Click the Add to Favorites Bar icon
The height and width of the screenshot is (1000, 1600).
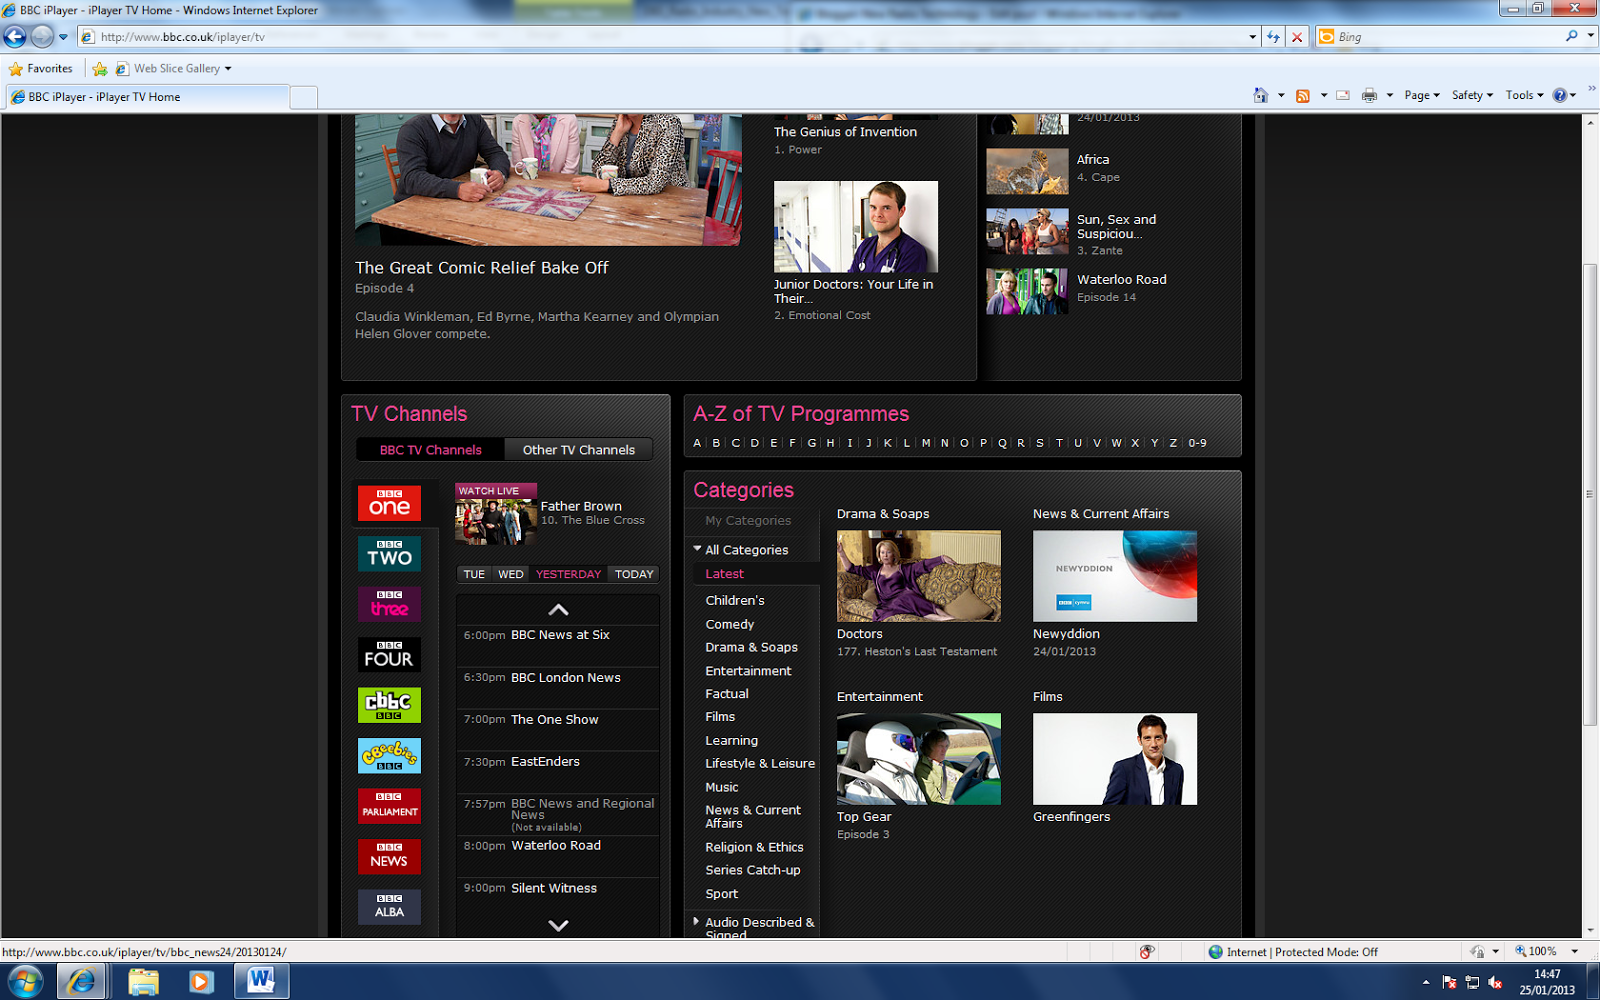click(x=100, y=69)
